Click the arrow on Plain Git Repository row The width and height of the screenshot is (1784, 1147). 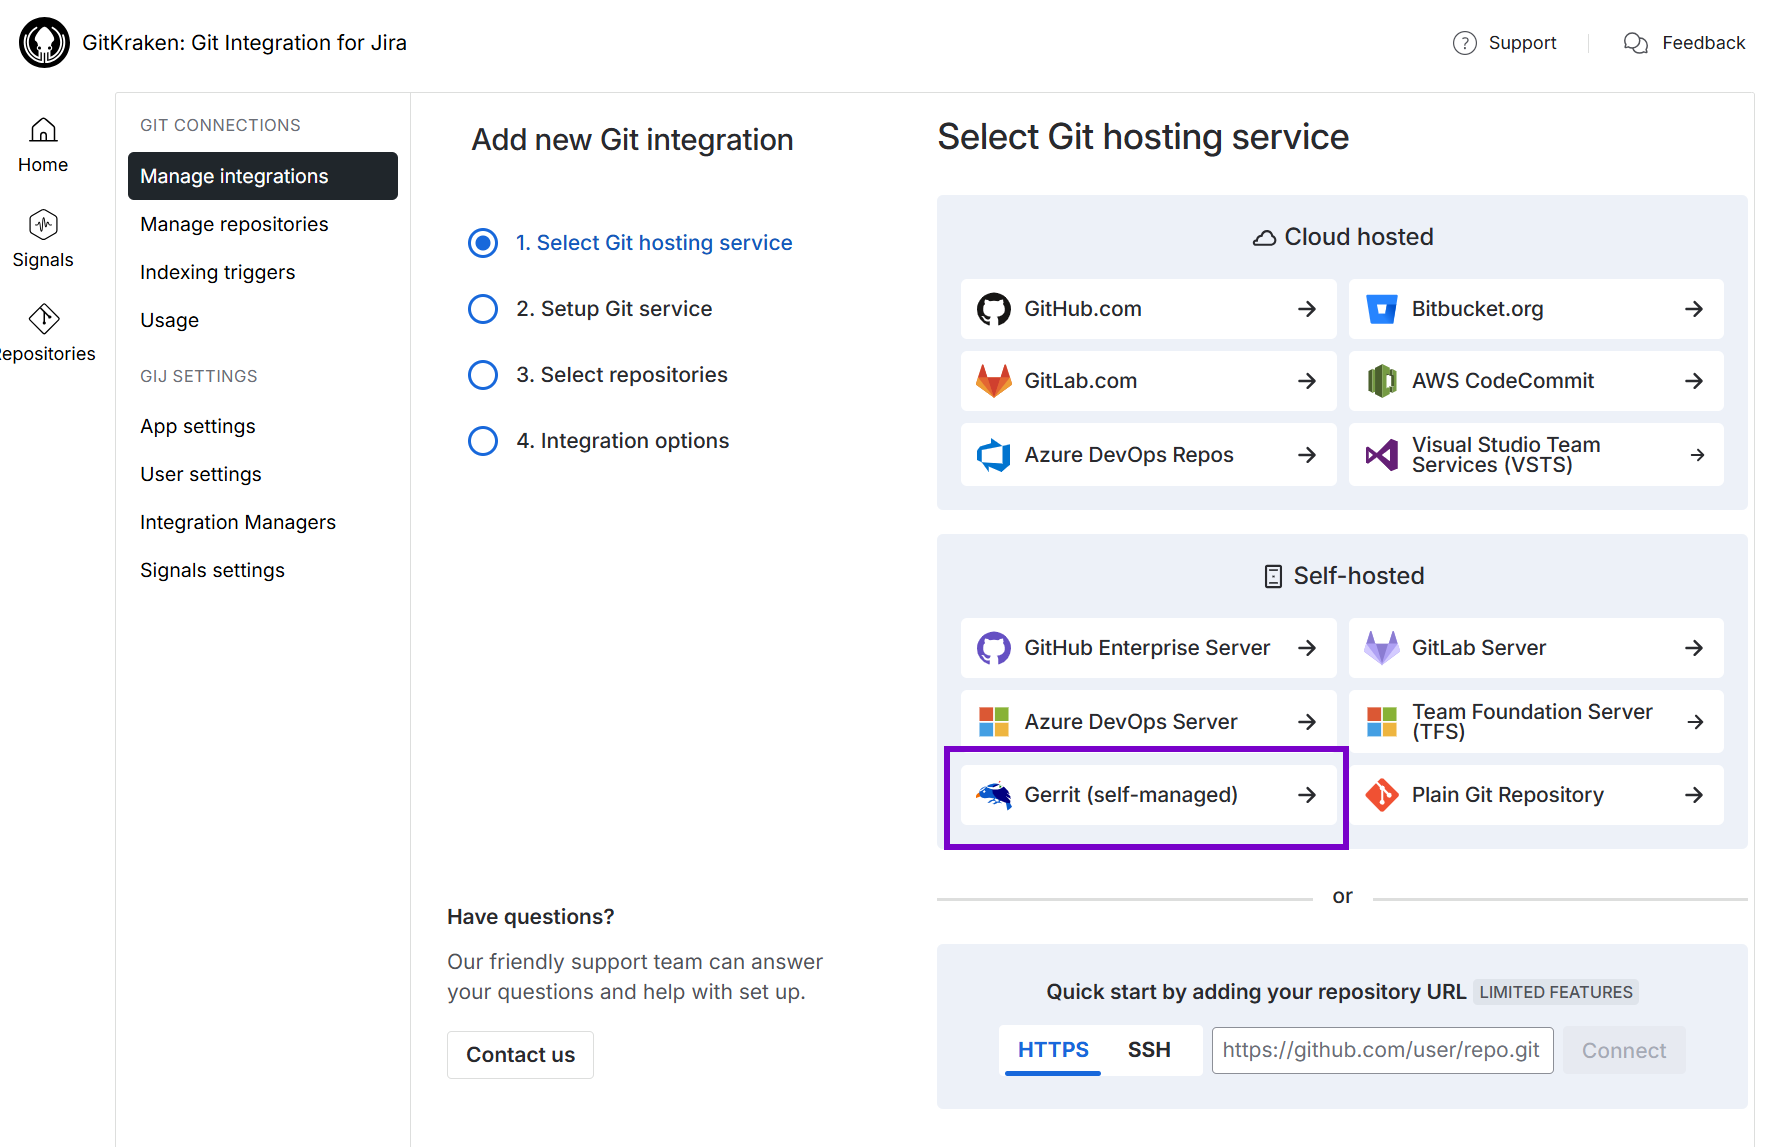pyautogui.click(x=1693, y=795)
